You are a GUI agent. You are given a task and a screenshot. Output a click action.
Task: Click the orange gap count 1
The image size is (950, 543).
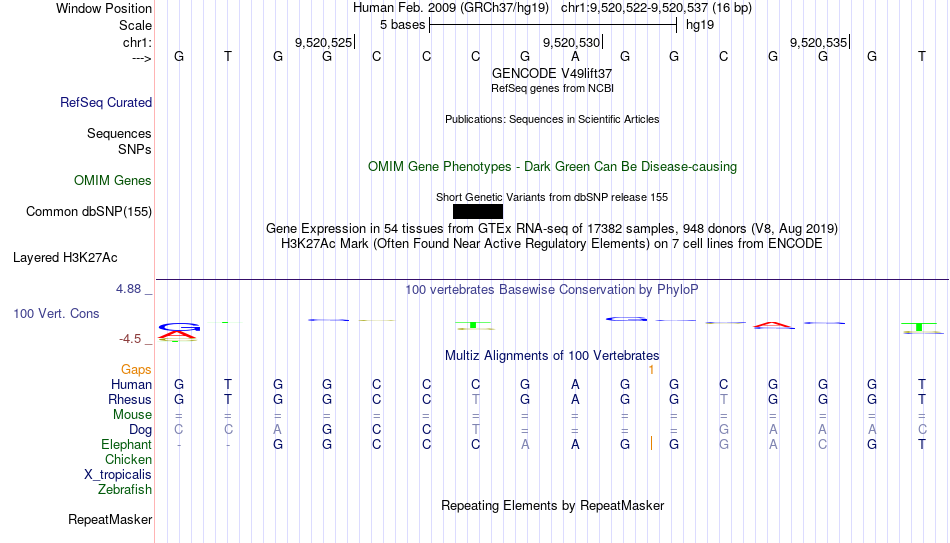651,370
